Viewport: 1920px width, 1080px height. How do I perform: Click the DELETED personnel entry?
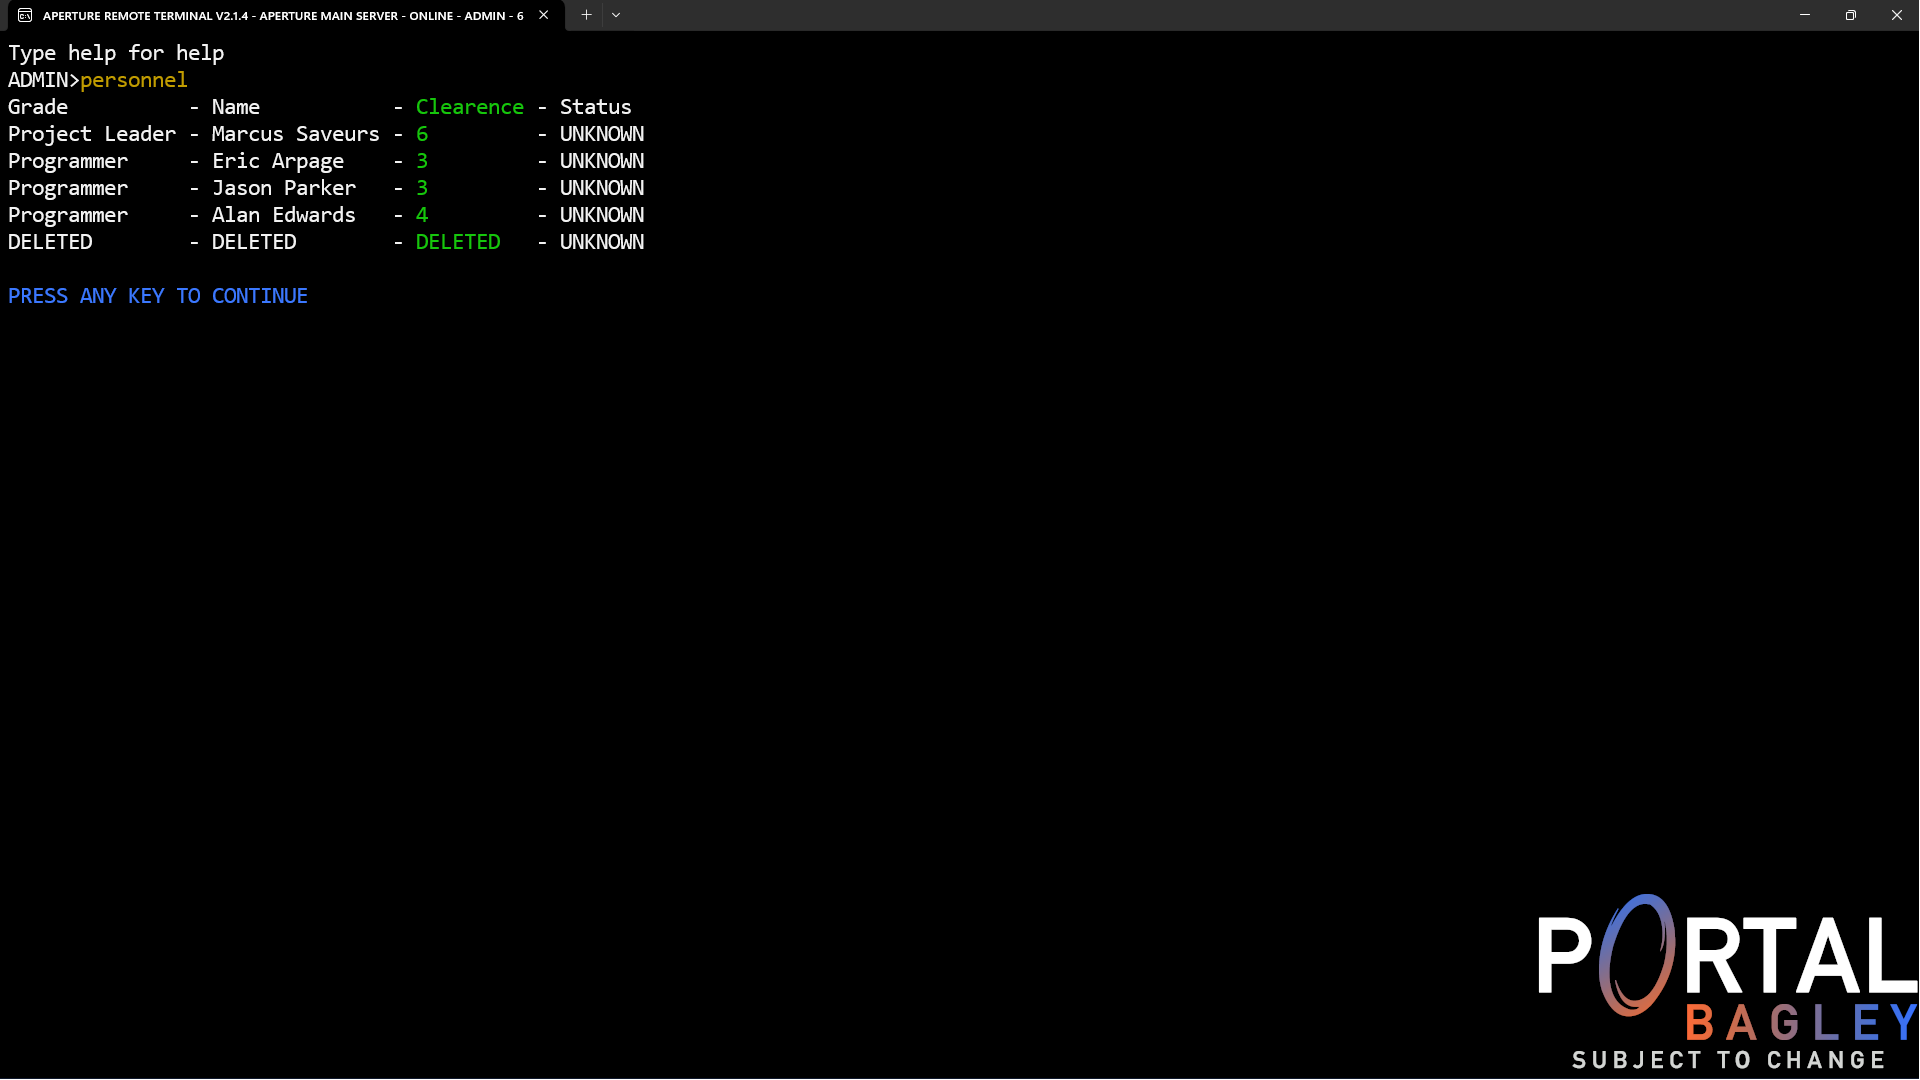[253, 241]
